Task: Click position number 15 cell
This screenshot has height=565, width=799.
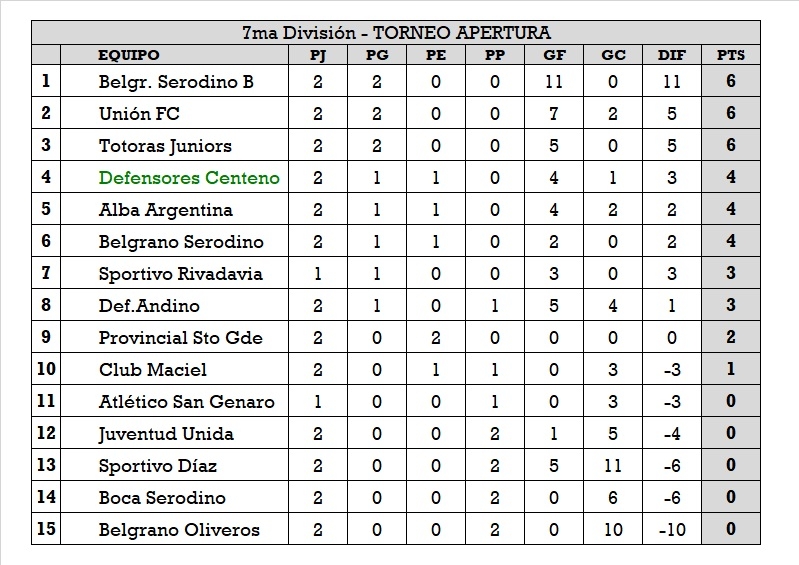Action: (x=46, y=530)
